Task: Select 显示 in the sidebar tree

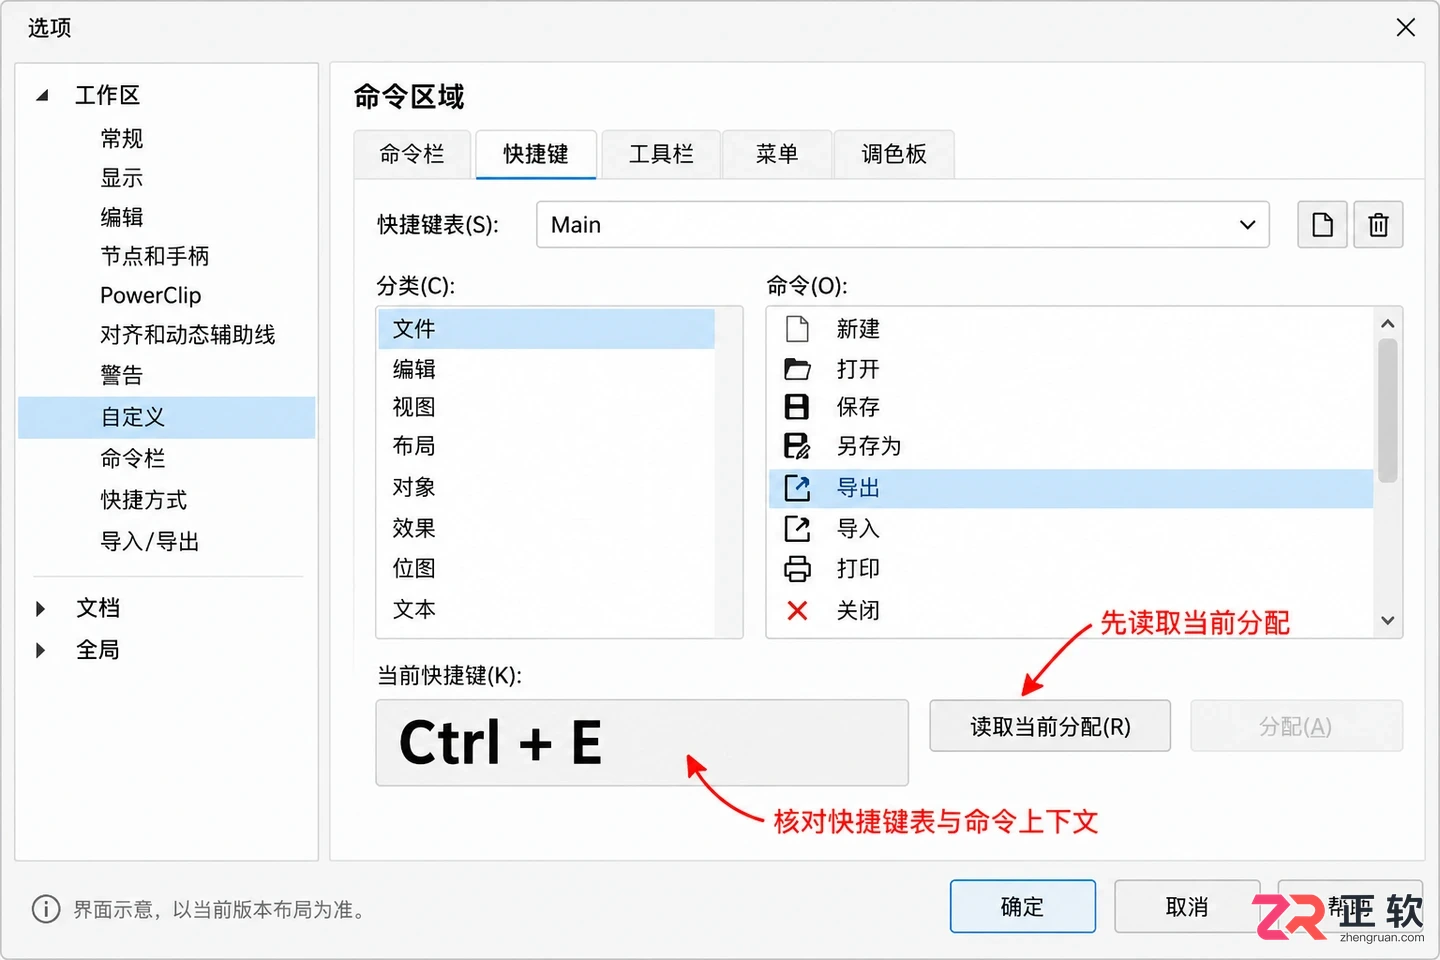Action: click(x=122, y=178)
